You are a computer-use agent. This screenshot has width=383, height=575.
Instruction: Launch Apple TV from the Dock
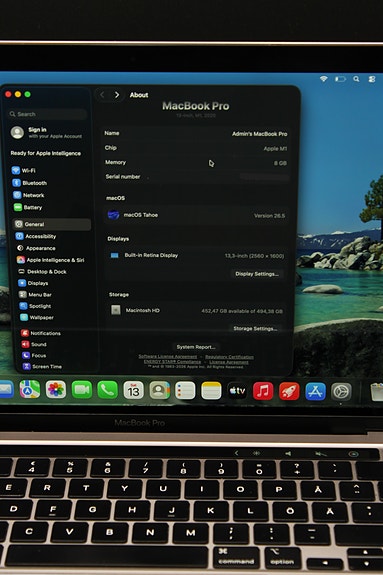click(x=237, y=391)
